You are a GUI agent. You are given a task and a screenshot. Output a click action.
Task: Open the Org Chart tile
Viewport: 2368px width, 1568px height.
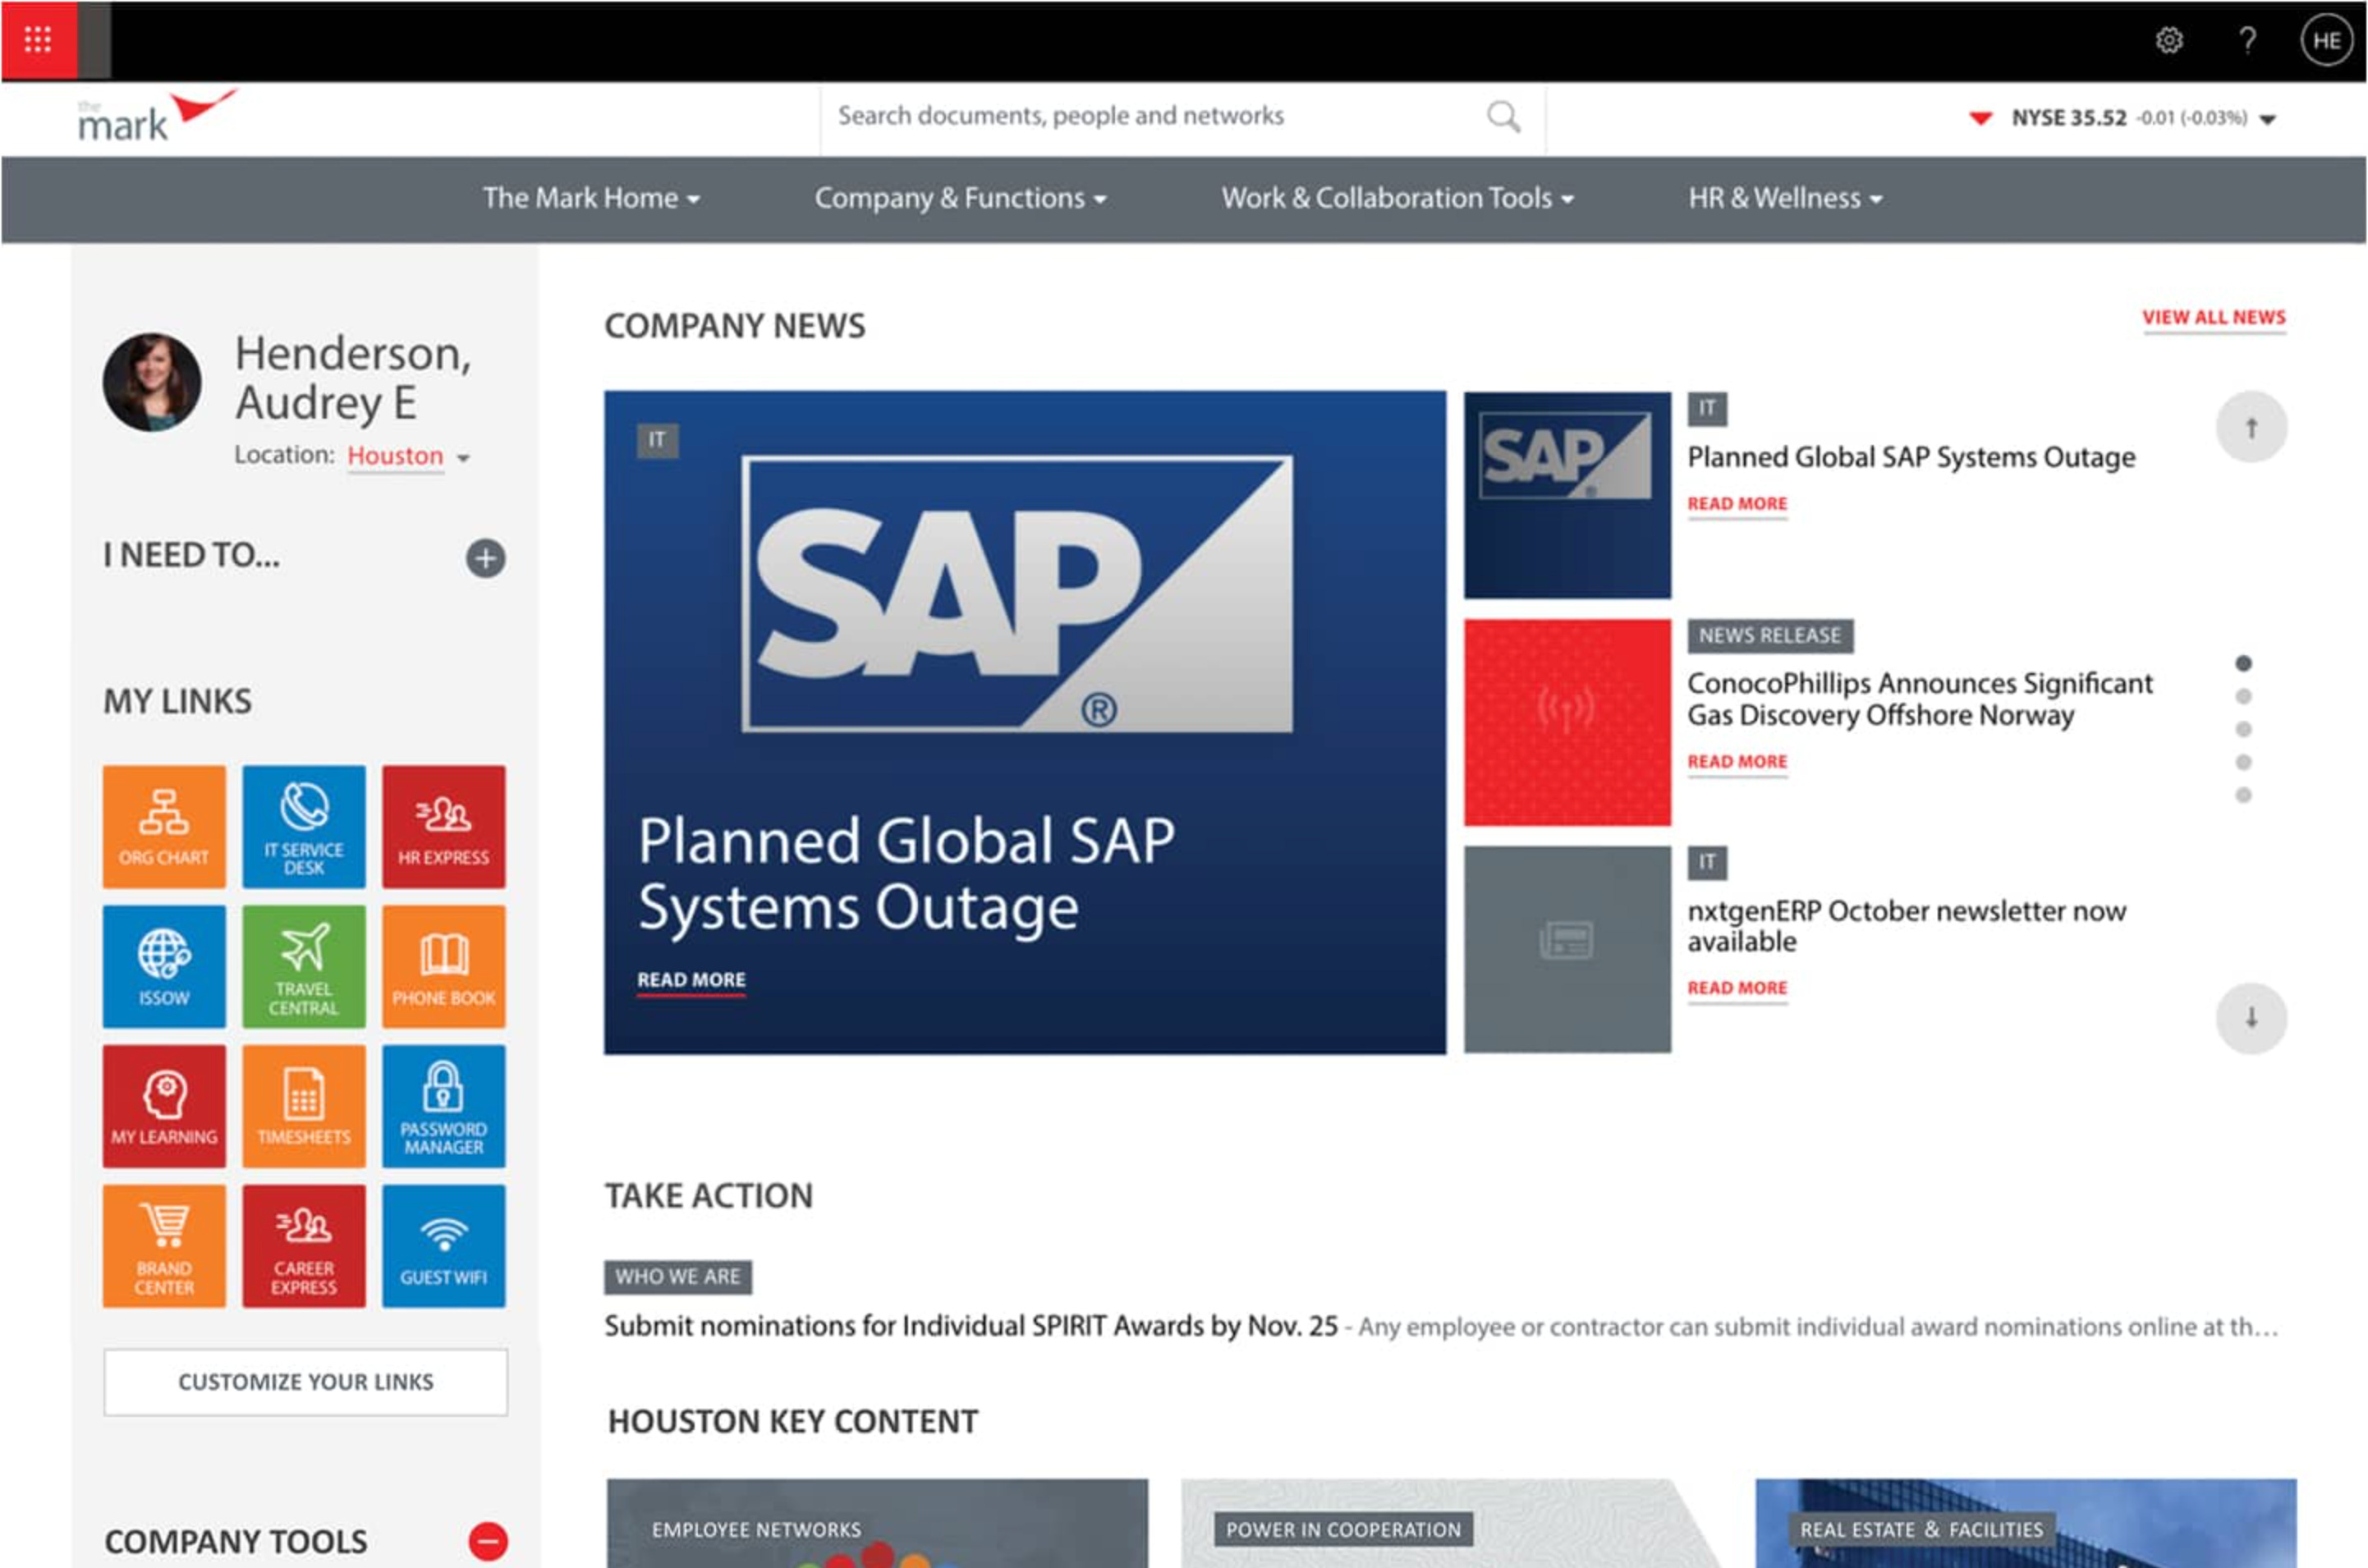click(164, 827)
